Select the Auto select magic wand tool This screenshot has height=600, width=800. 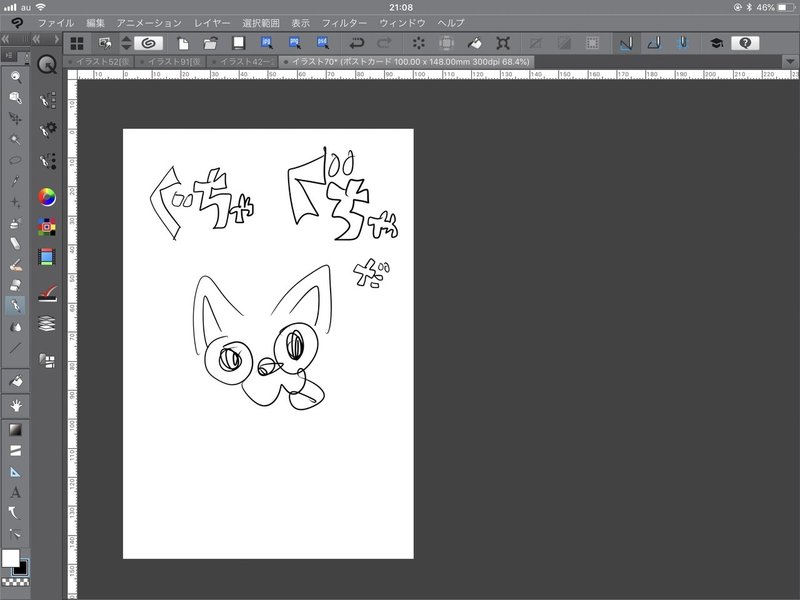[x=16, y=139]
